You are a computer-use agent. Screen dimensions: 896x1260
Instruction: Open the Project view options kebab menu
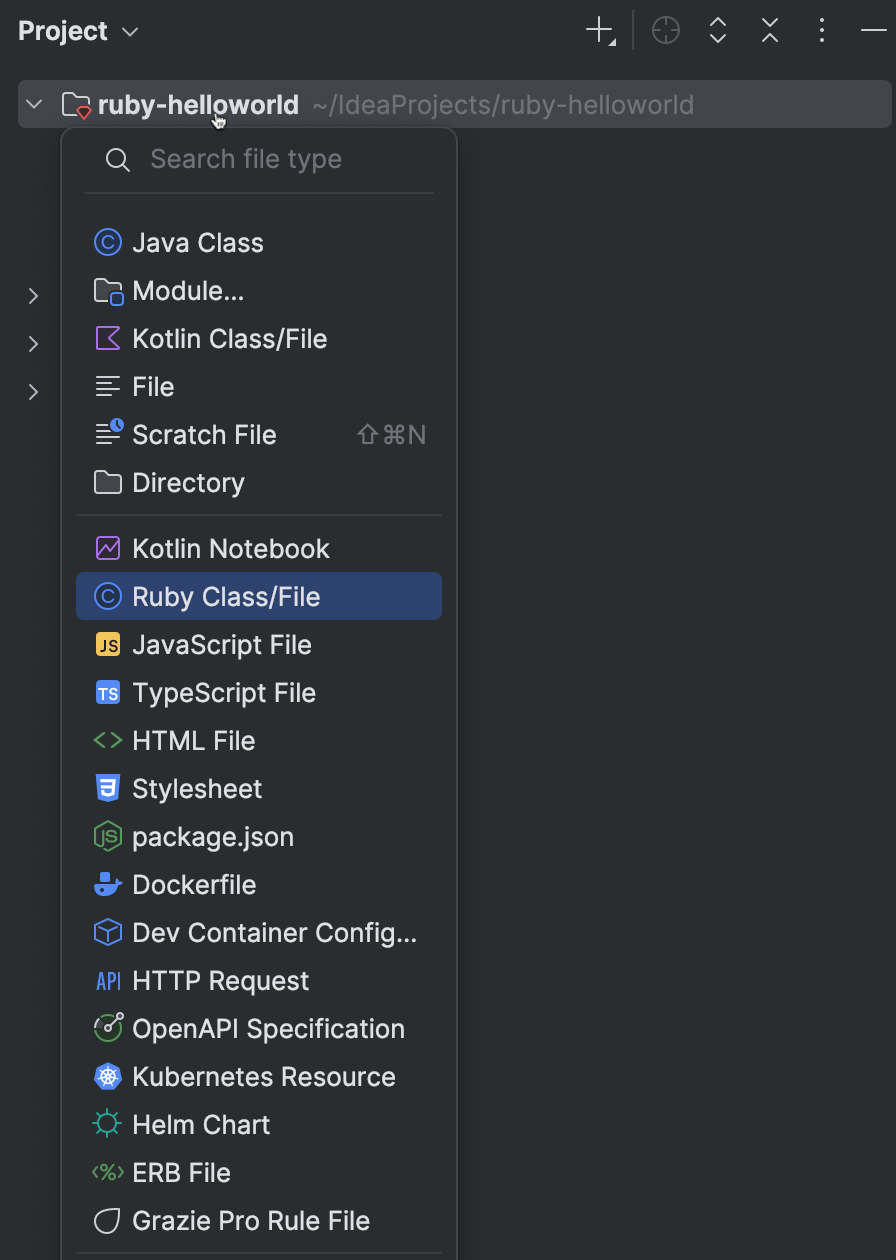pos(821,30)
